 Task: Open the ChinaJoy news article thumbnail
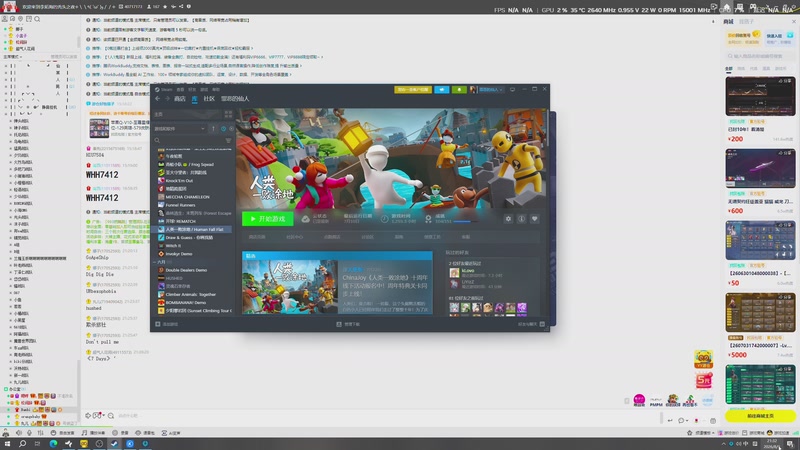(289, 287)
